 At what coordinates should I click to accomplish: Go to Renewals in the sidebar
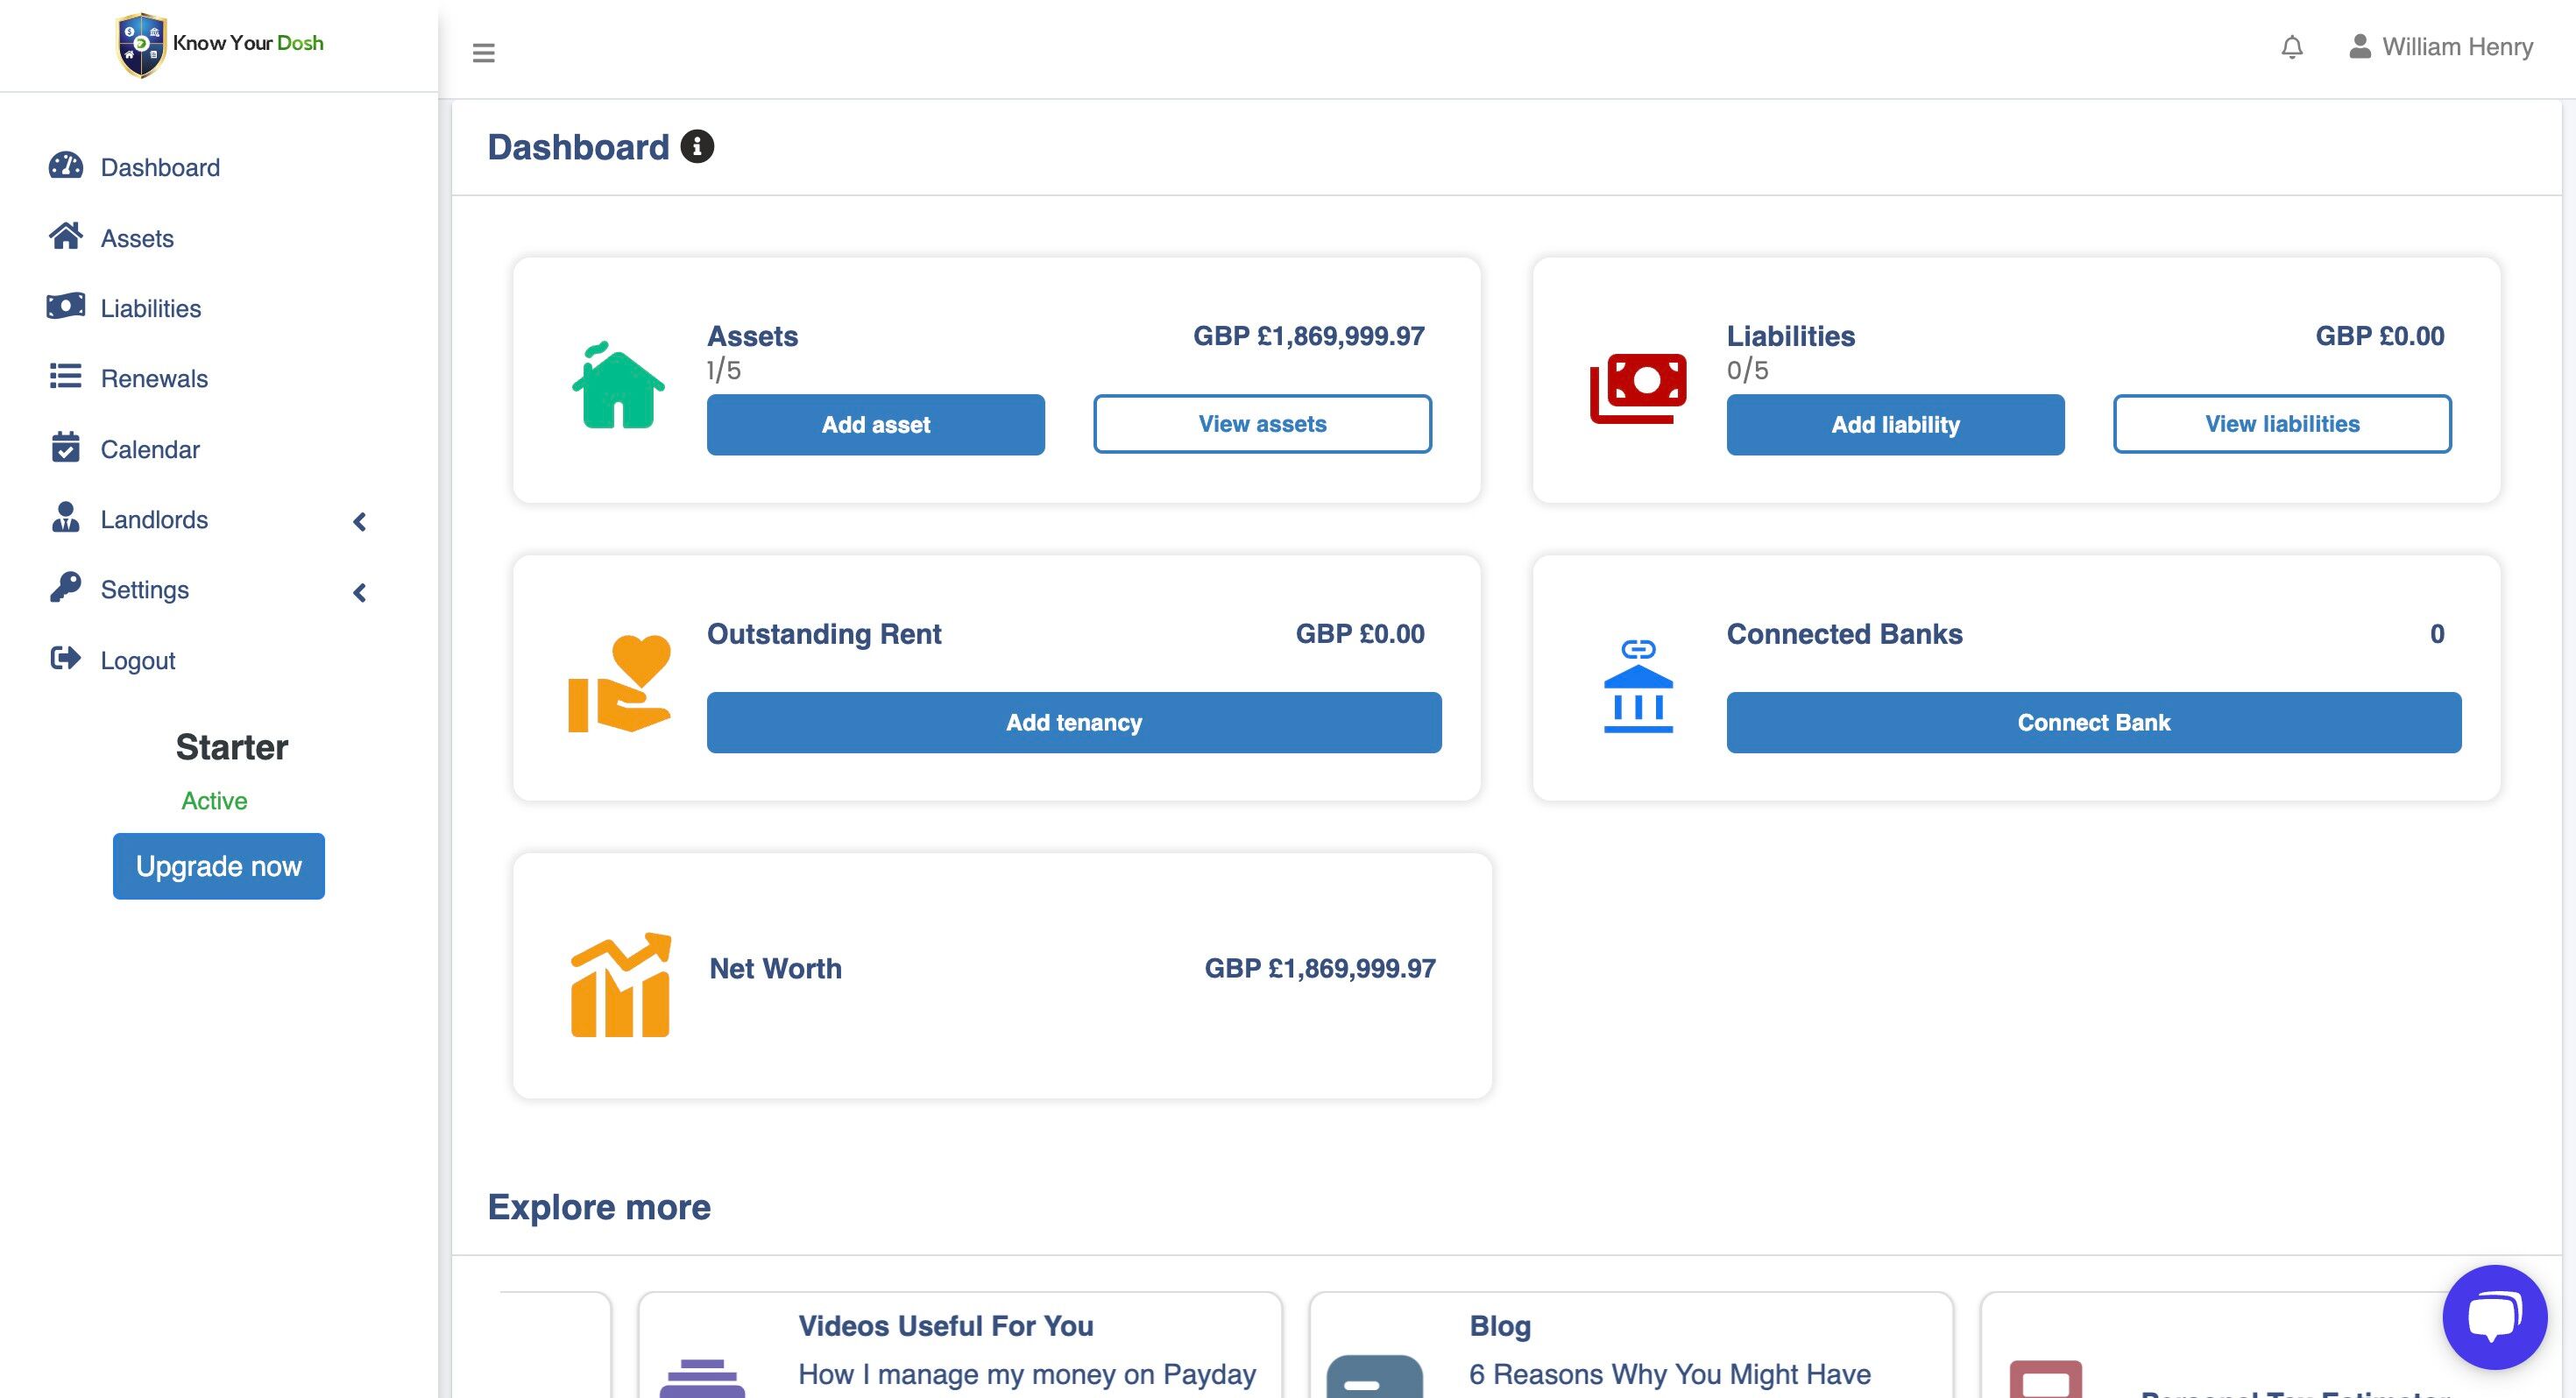tap(153, 379)
